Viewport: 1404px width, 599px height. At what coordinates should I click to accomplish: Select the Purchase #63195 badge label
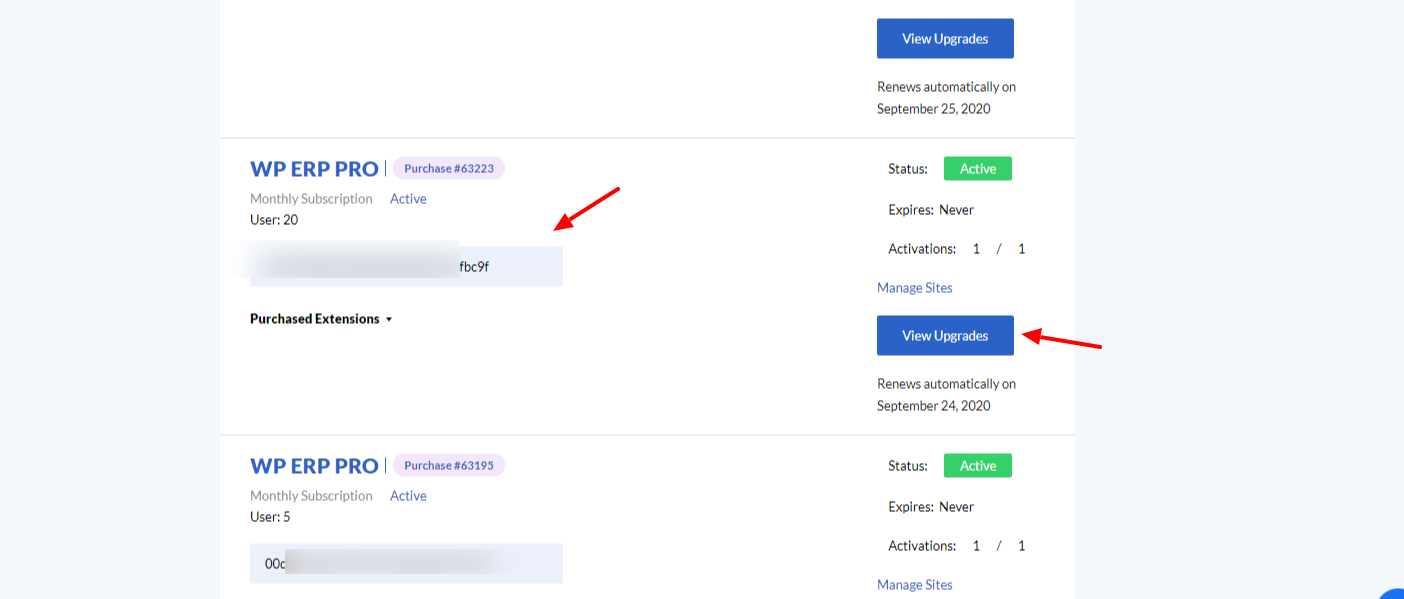tap(448, 464)
